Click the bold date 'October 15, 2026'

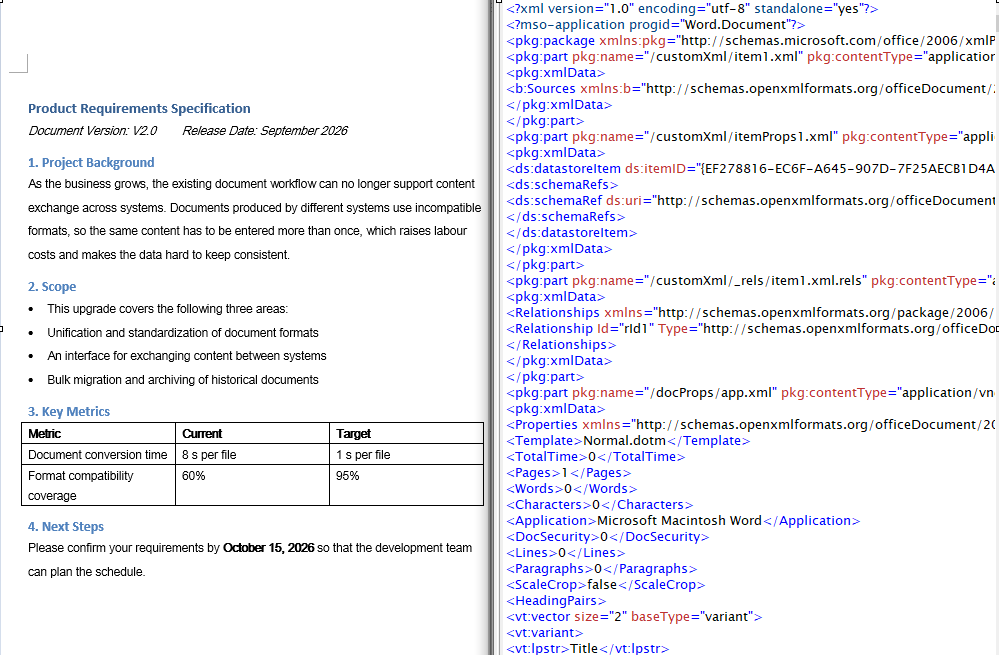(268, 548)
